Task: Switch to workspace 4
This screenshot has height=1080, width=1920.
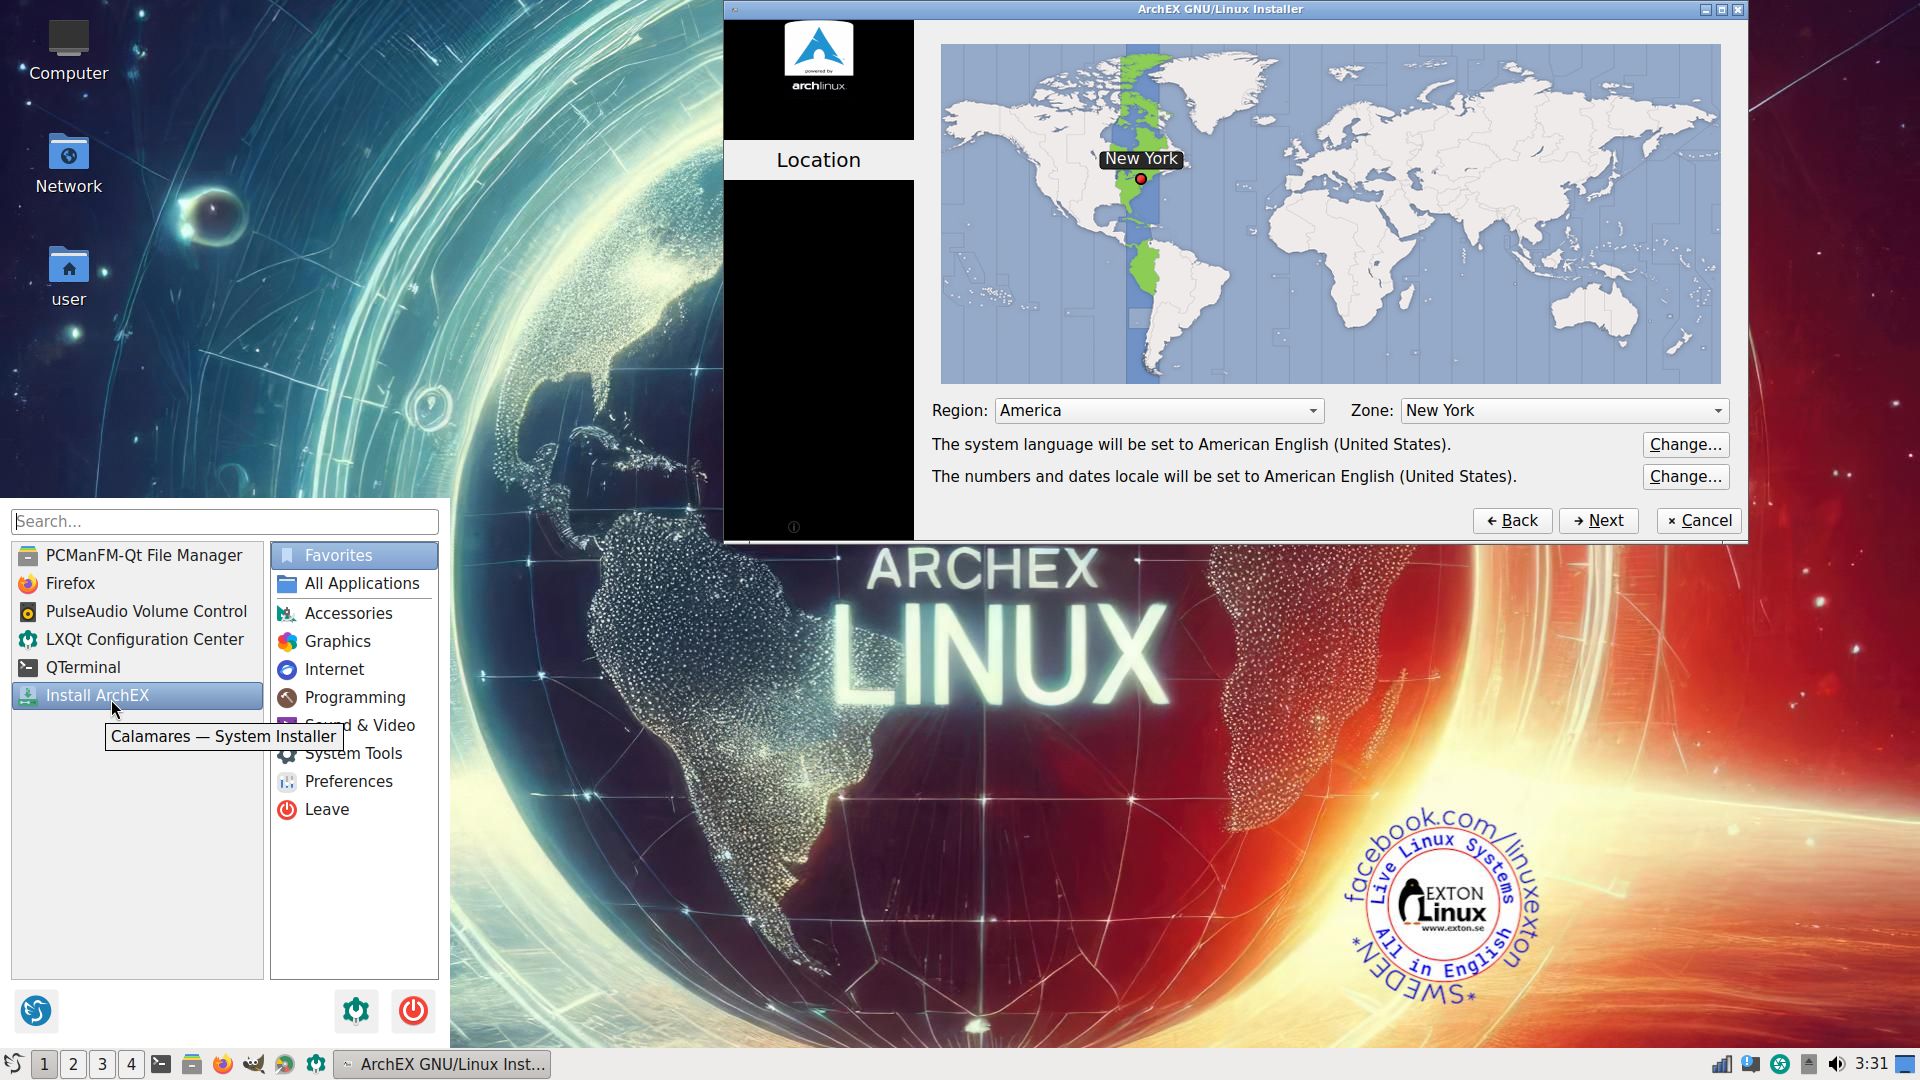Action: (x=131, y=1064)
